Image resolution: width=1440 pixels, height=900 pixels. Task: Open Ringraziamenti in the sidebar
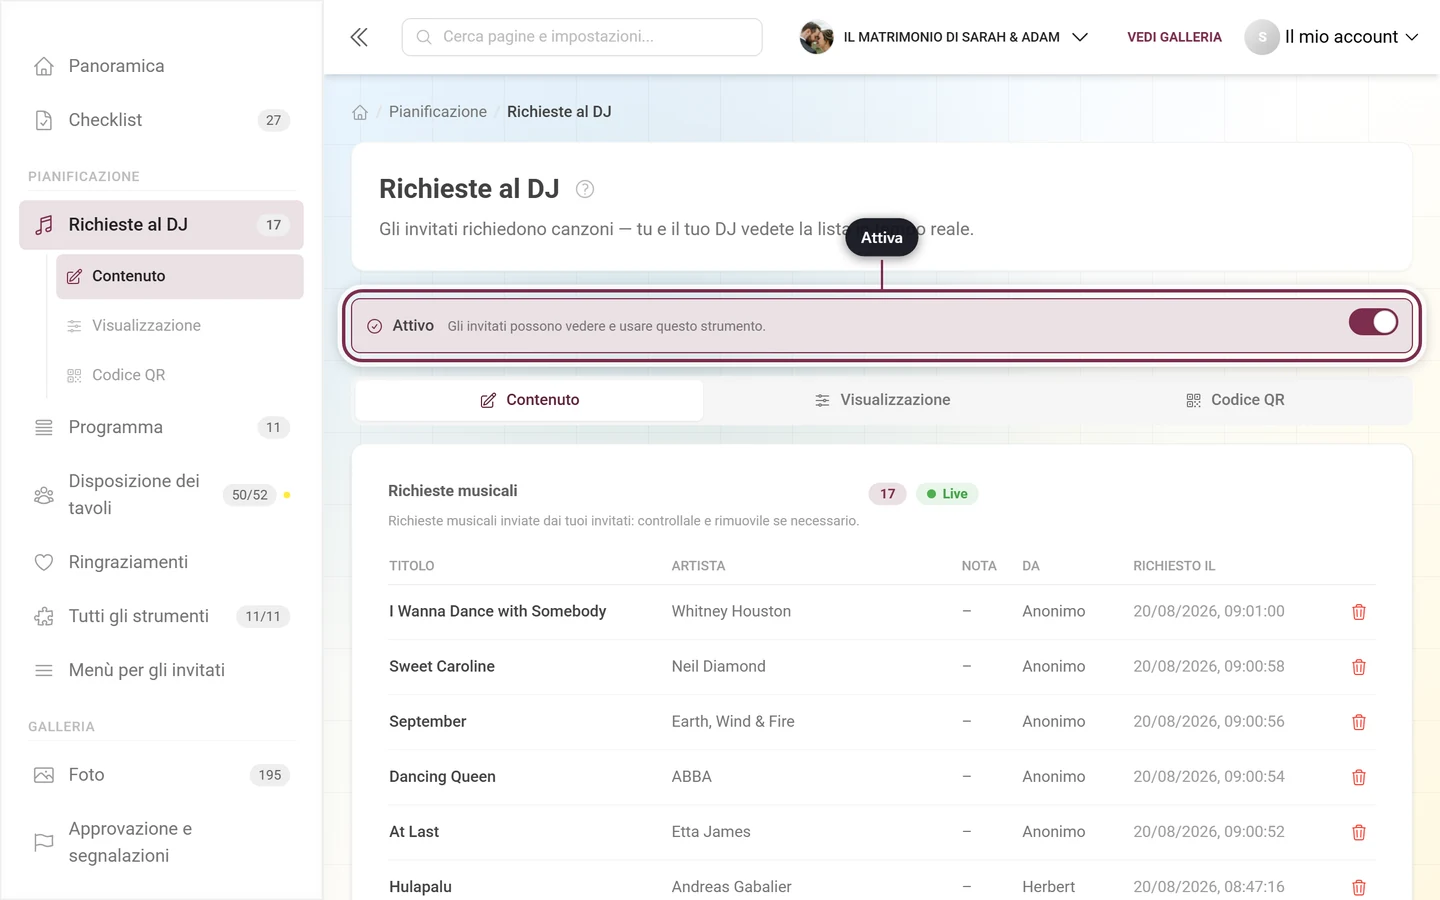[x=161, y=562]
